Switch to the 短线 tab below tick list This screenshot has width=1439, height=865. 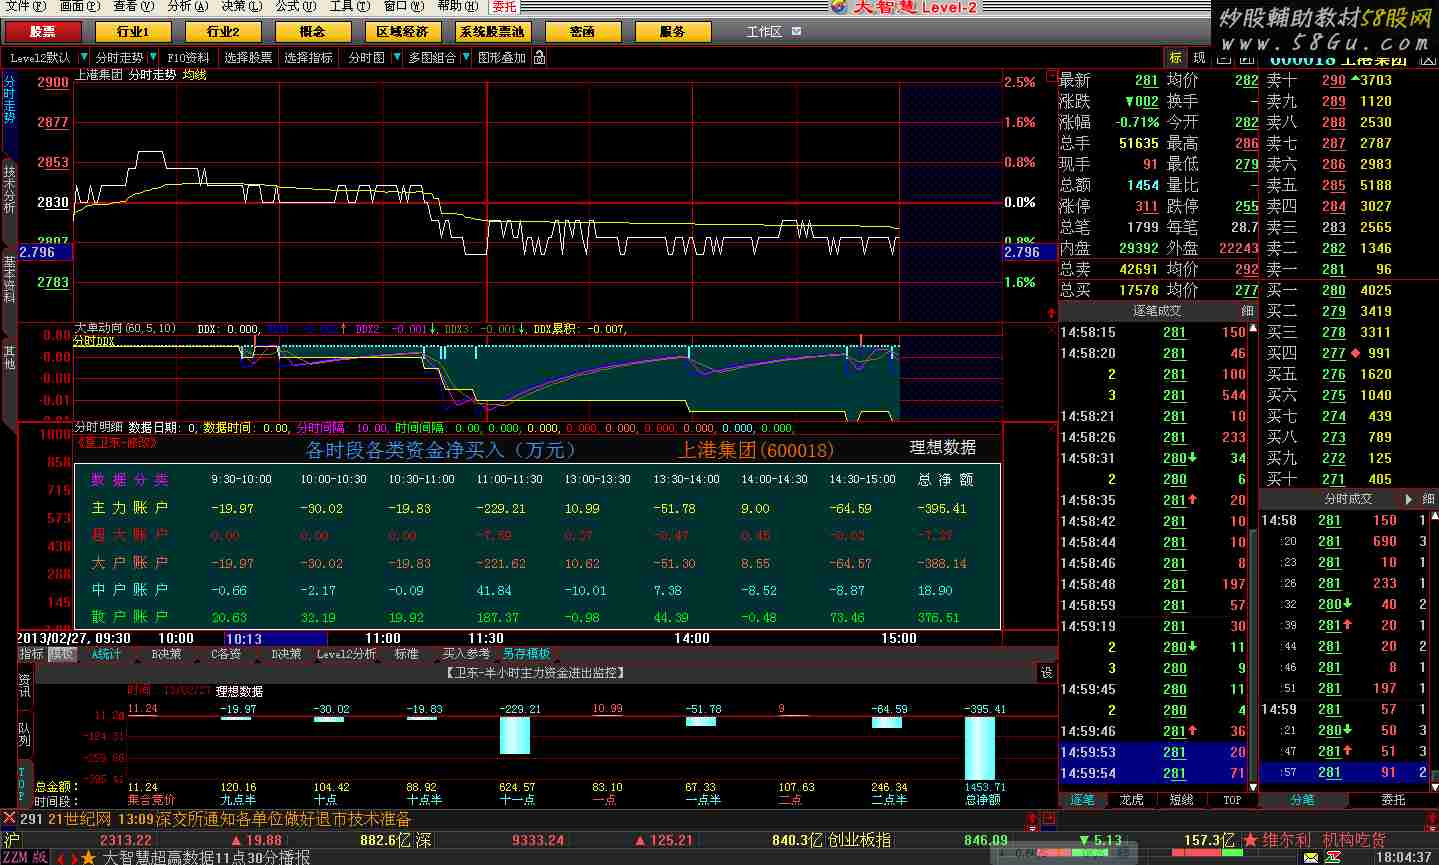tap(1181, 800)
